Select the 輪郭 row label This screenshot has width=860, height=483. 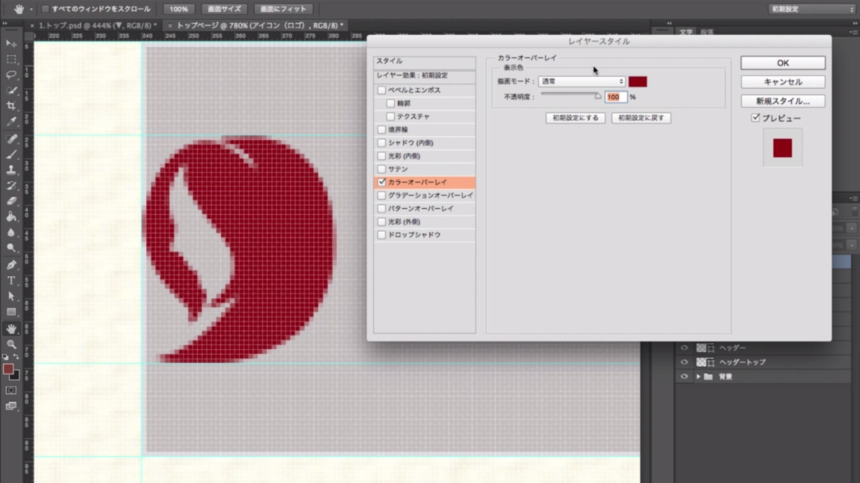tap(404, 103)
